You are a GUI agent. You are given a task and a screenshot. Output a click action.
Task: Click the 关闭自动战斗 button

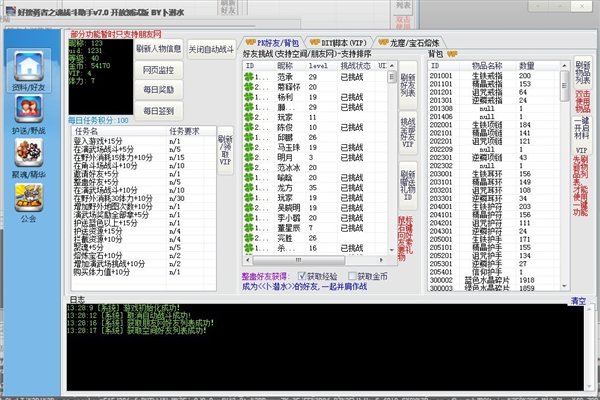click(x=211, y=49)
